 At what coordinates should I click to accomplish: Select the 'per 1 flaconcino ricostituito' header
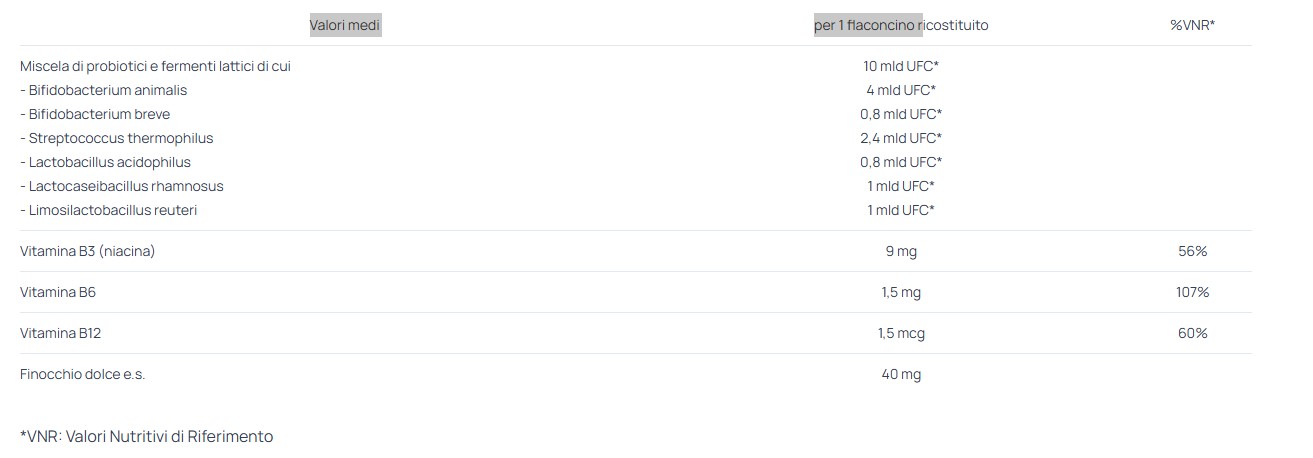901,25
